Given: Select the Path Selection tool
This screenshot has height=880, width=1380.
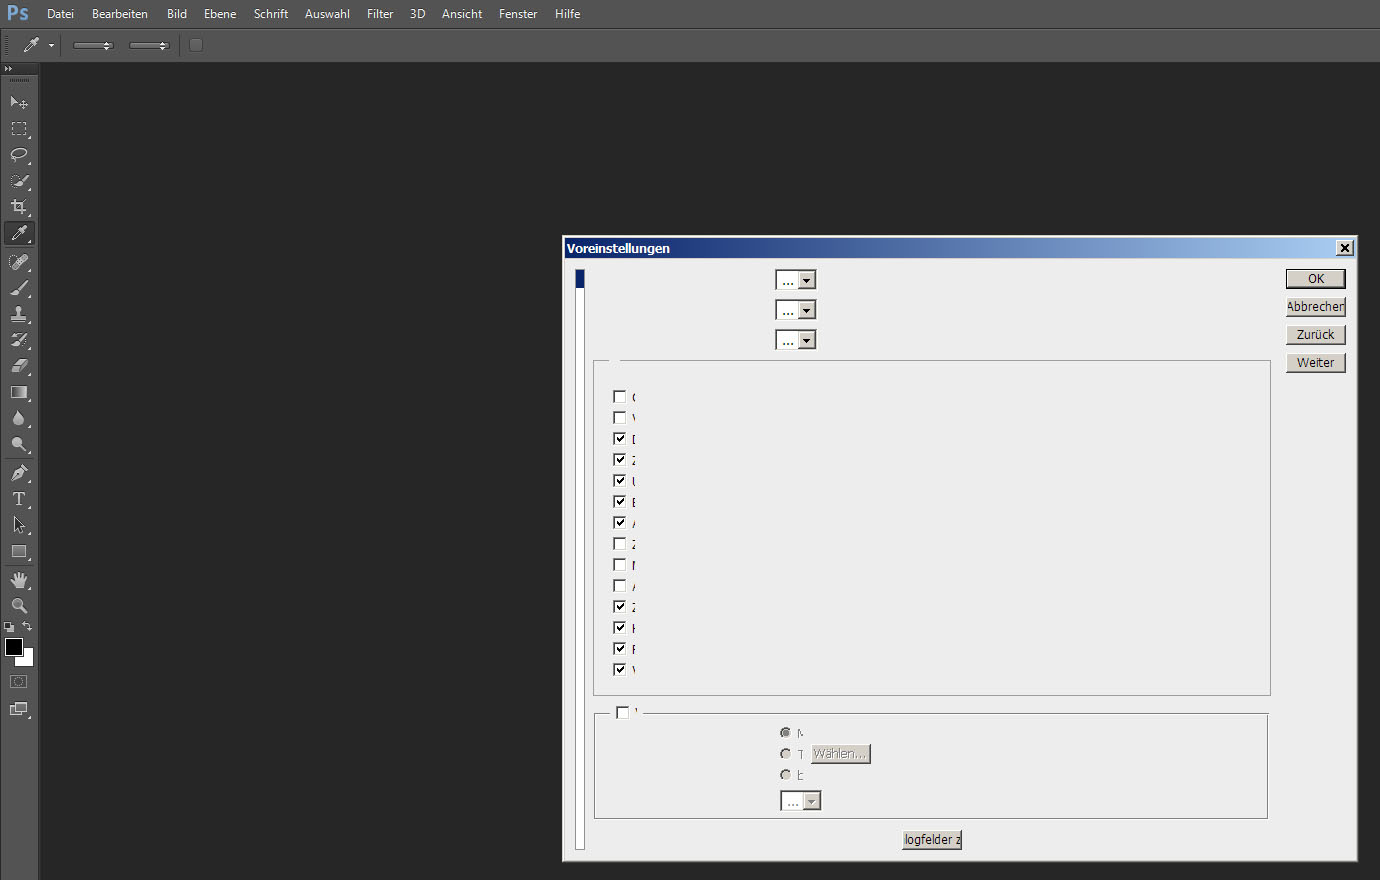Looking at the screenshot, I should click(x=19, y=525).
